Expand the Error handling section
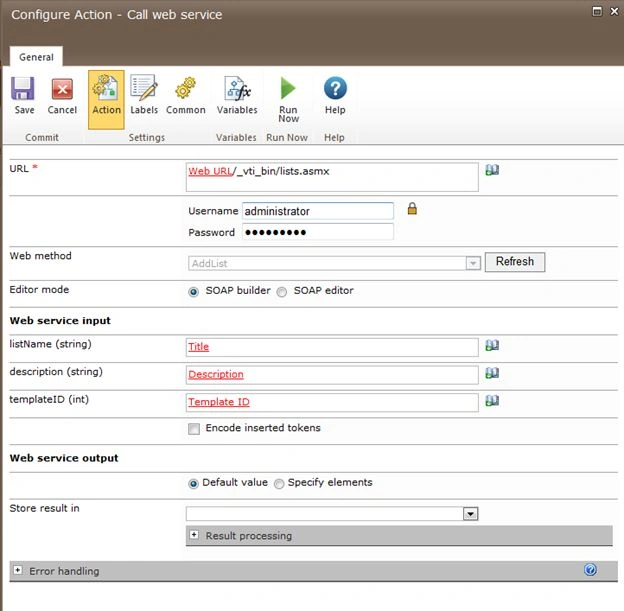 pyautogui.click(x=18, y=570)
